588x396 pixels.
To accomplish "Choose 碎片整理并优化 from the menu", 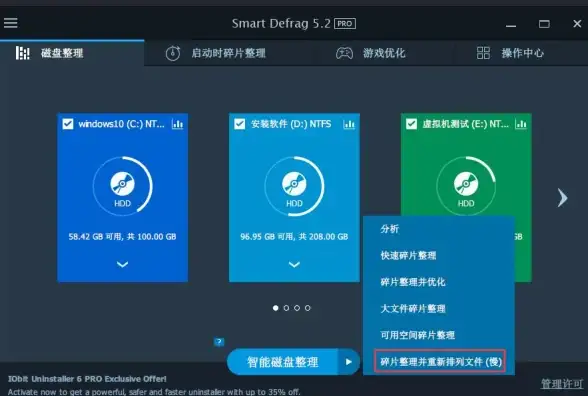I will [x=439, y=282].
